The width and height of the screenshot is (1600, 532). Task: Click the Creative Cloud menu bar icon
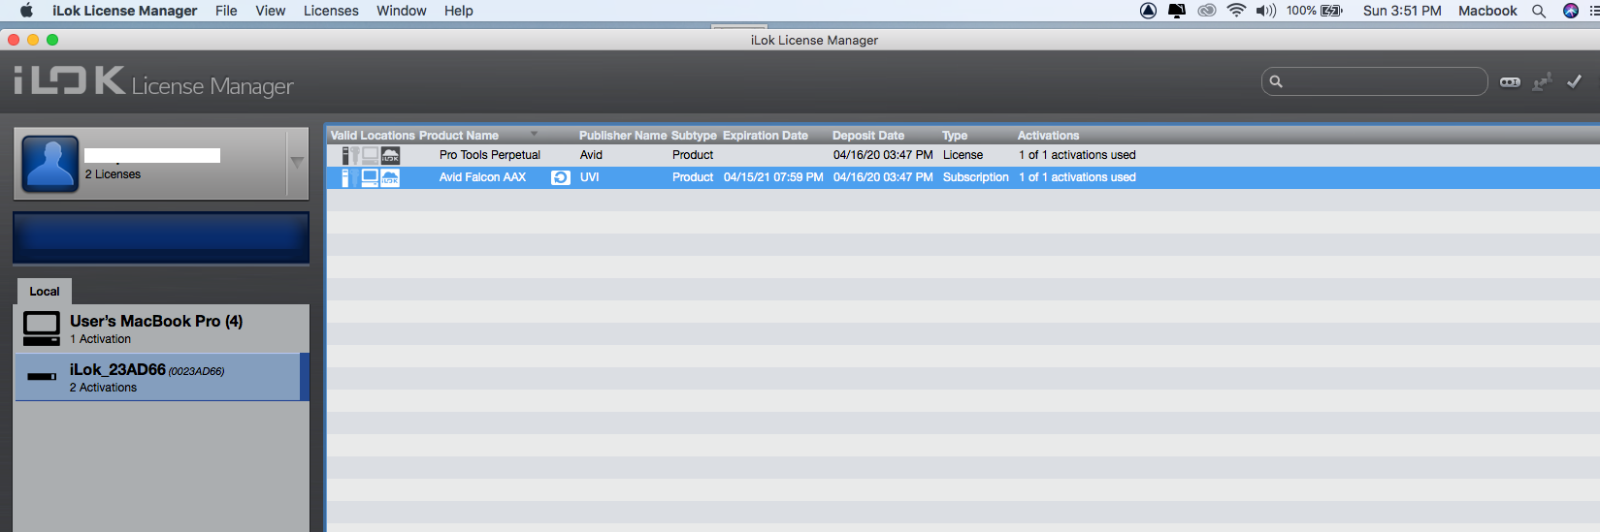click(x=1207, y=11)
